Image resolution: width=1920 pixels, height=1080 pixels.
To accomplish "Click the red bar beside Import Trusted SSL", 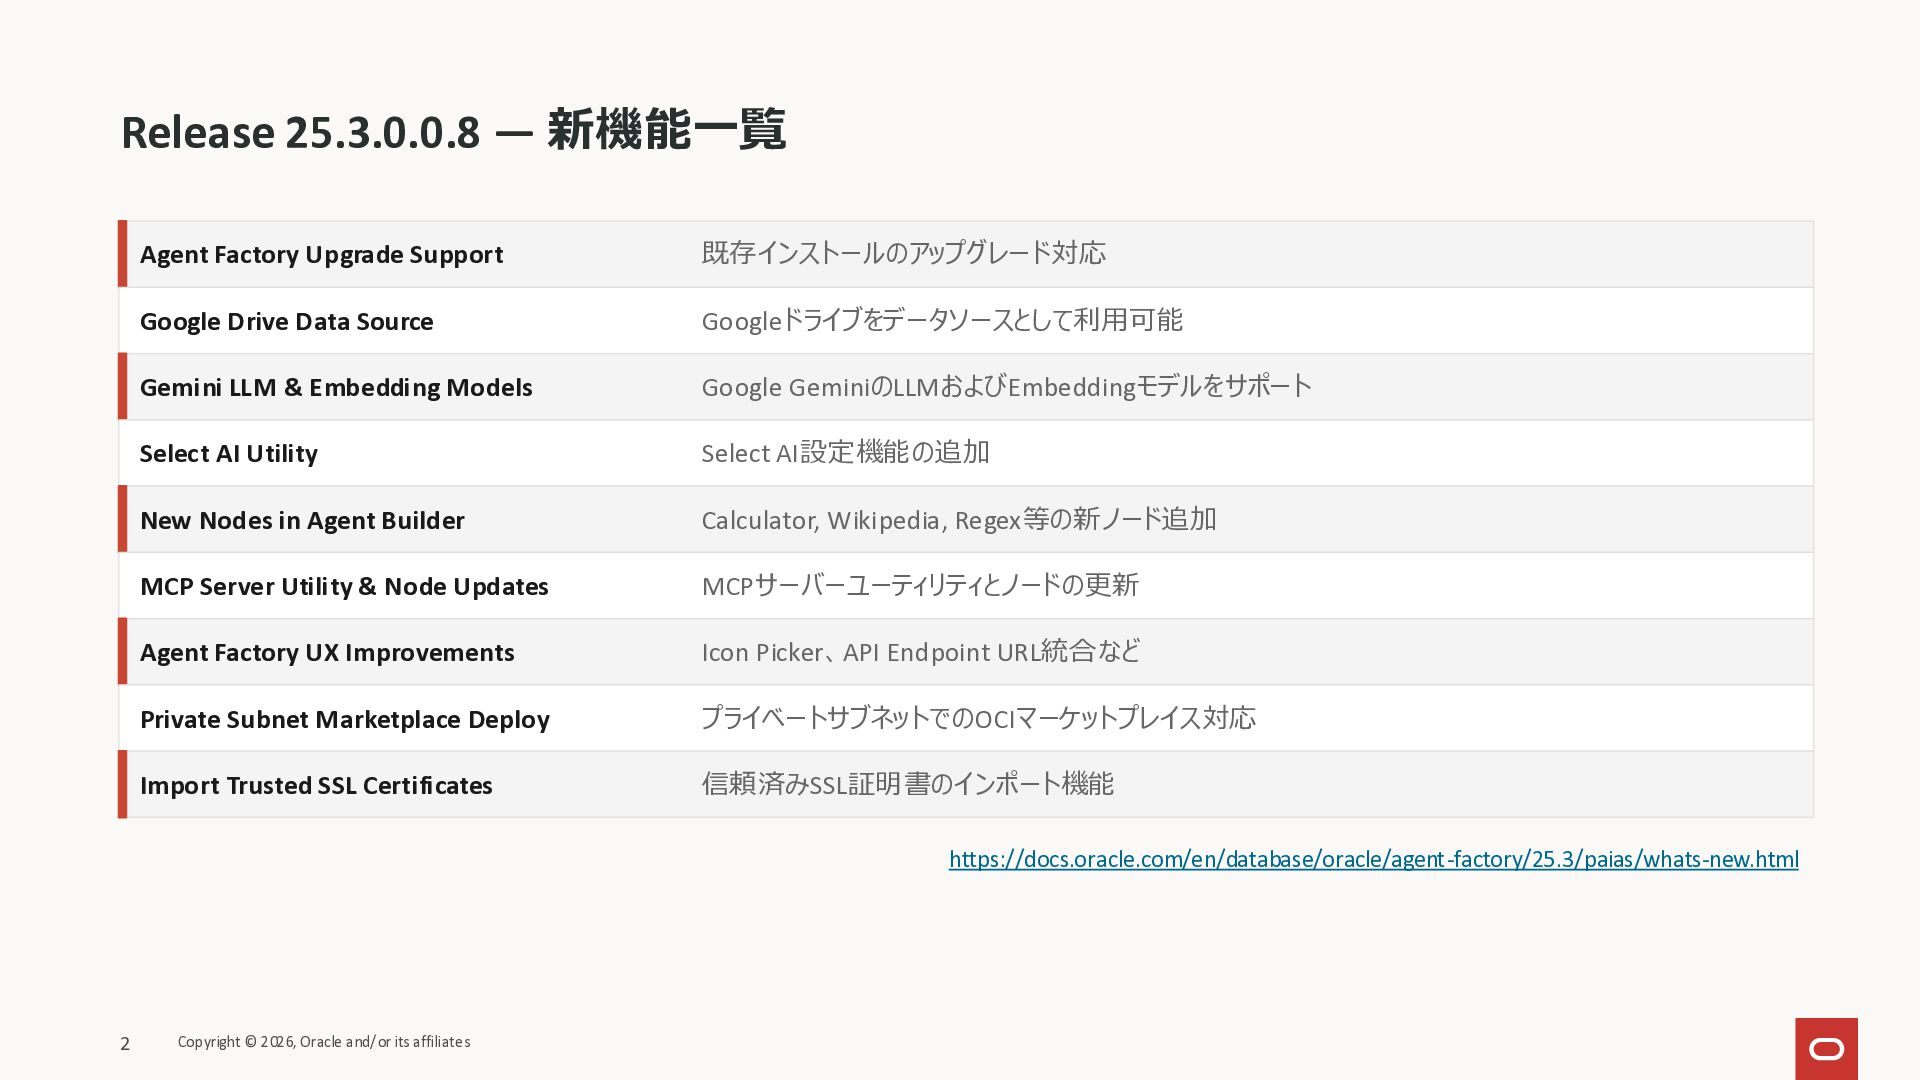I will [x=122, y=785].
